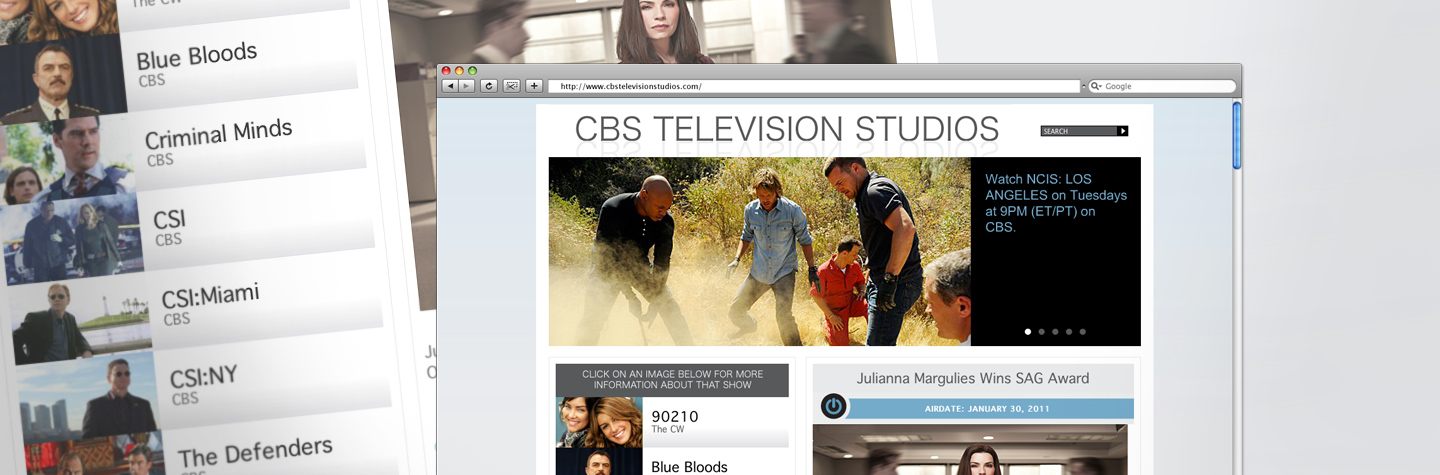Select fourth carousel dot
The image size is (1440, 475).
tap(1069, 331)
